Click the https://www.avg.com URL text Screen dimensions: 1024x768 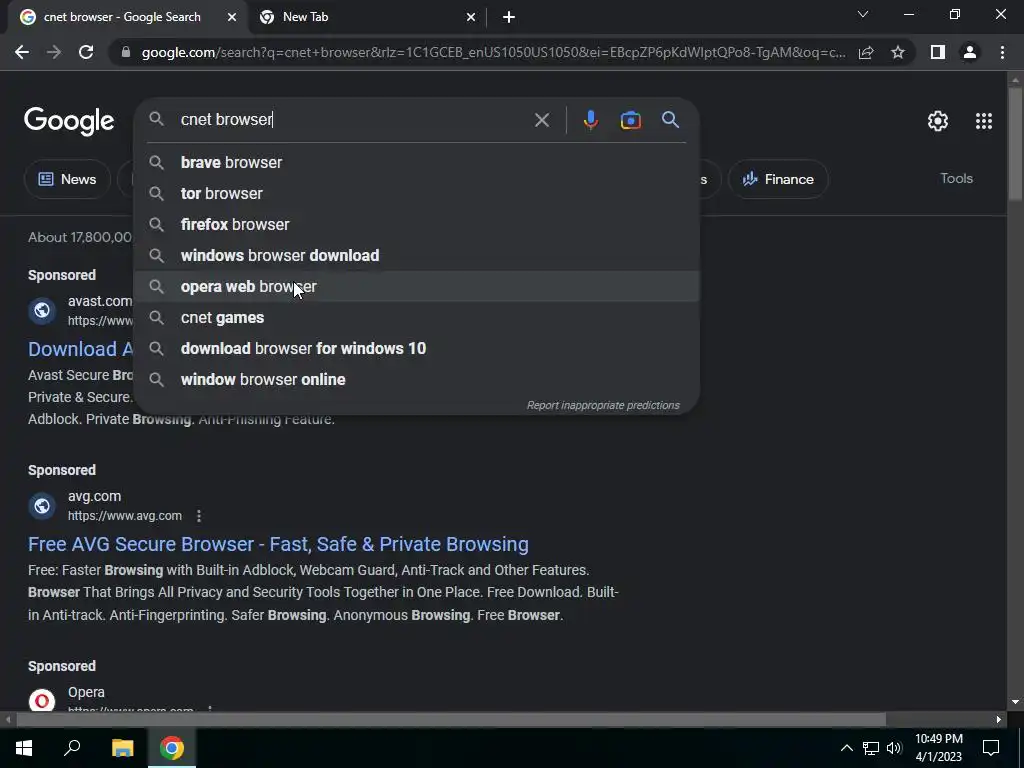[125, 516]
